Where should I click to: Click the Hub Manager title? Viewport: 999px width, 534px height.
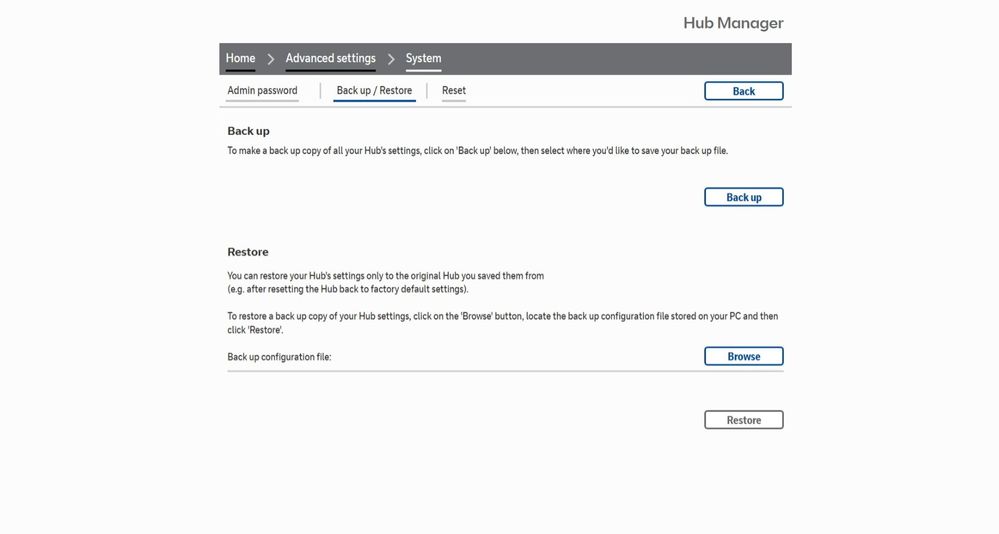coord(733,23)
